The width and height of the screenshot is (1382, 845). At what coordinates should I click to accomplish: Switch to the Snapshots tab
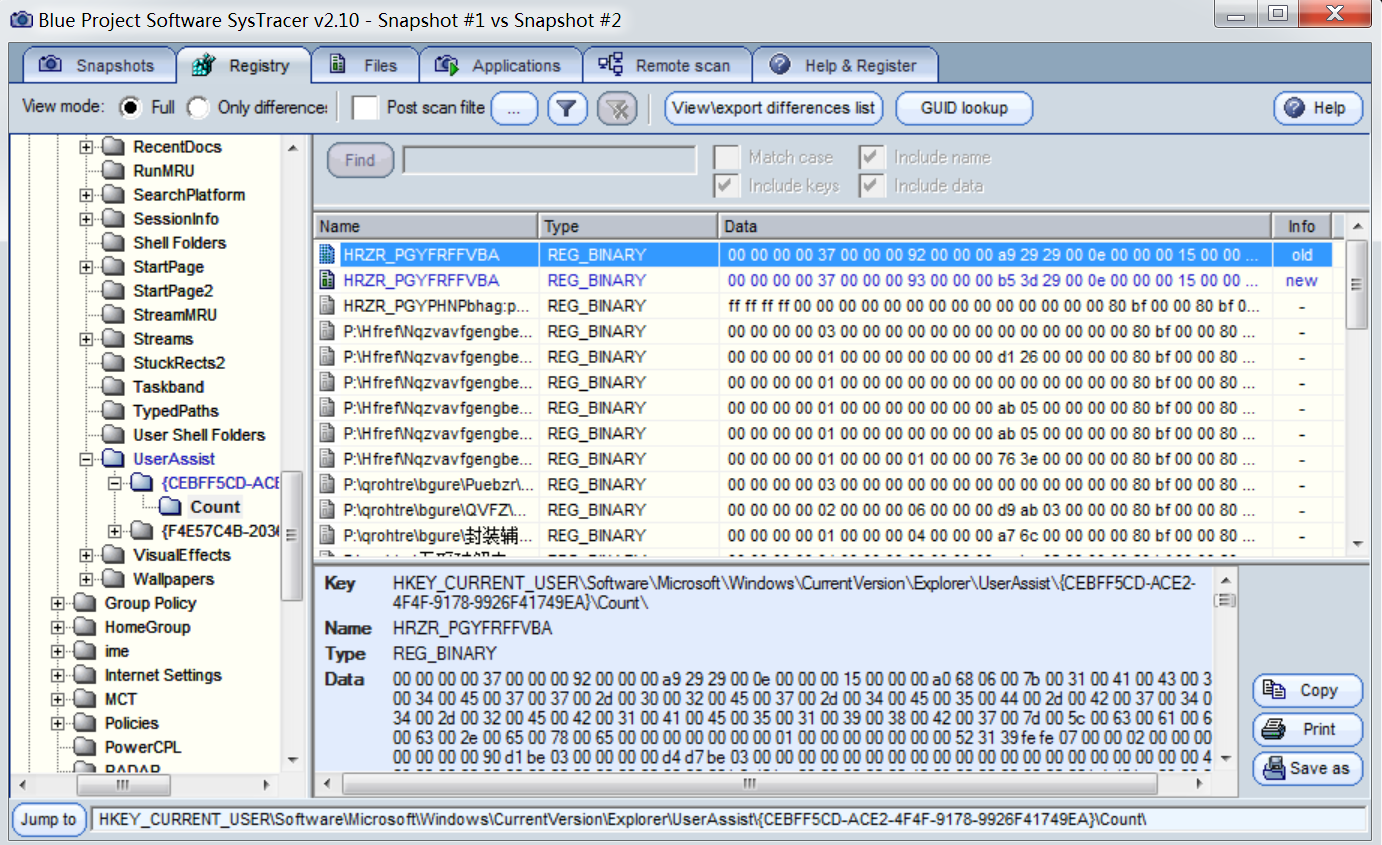98,65
